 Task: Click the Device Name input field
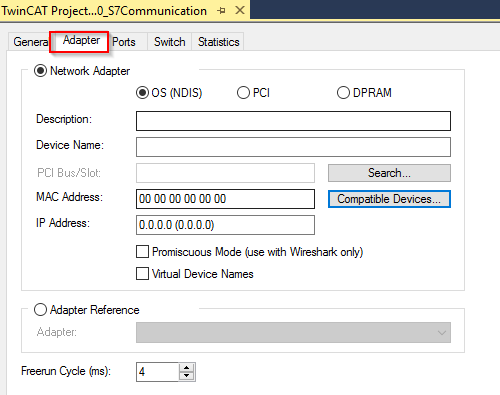[x=293, y=147]
